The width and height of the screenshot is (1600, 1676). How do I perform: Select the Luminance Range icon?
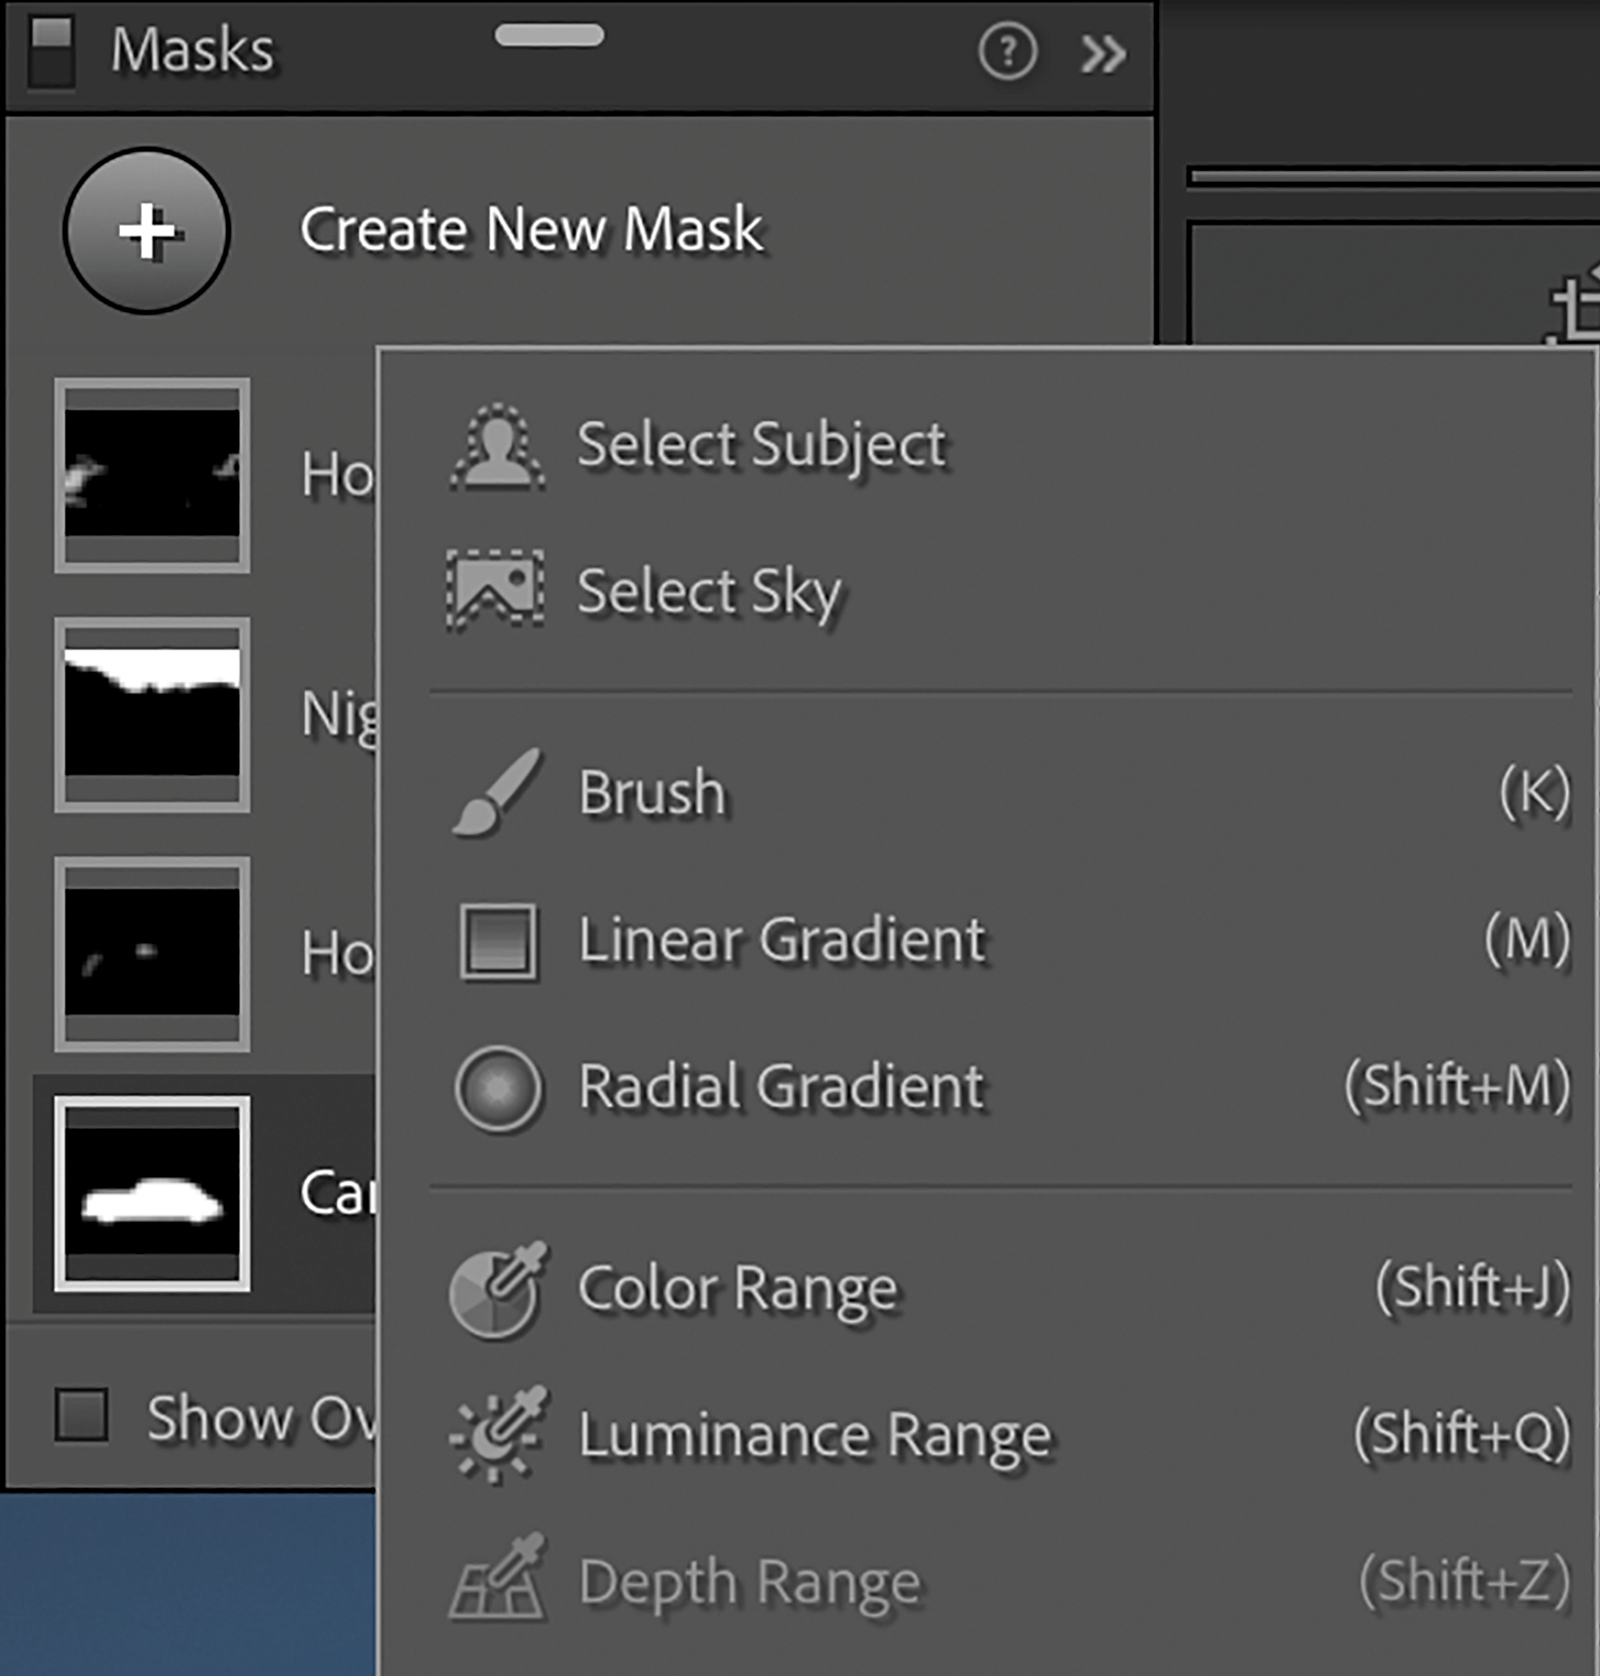tap(497, 1435)
